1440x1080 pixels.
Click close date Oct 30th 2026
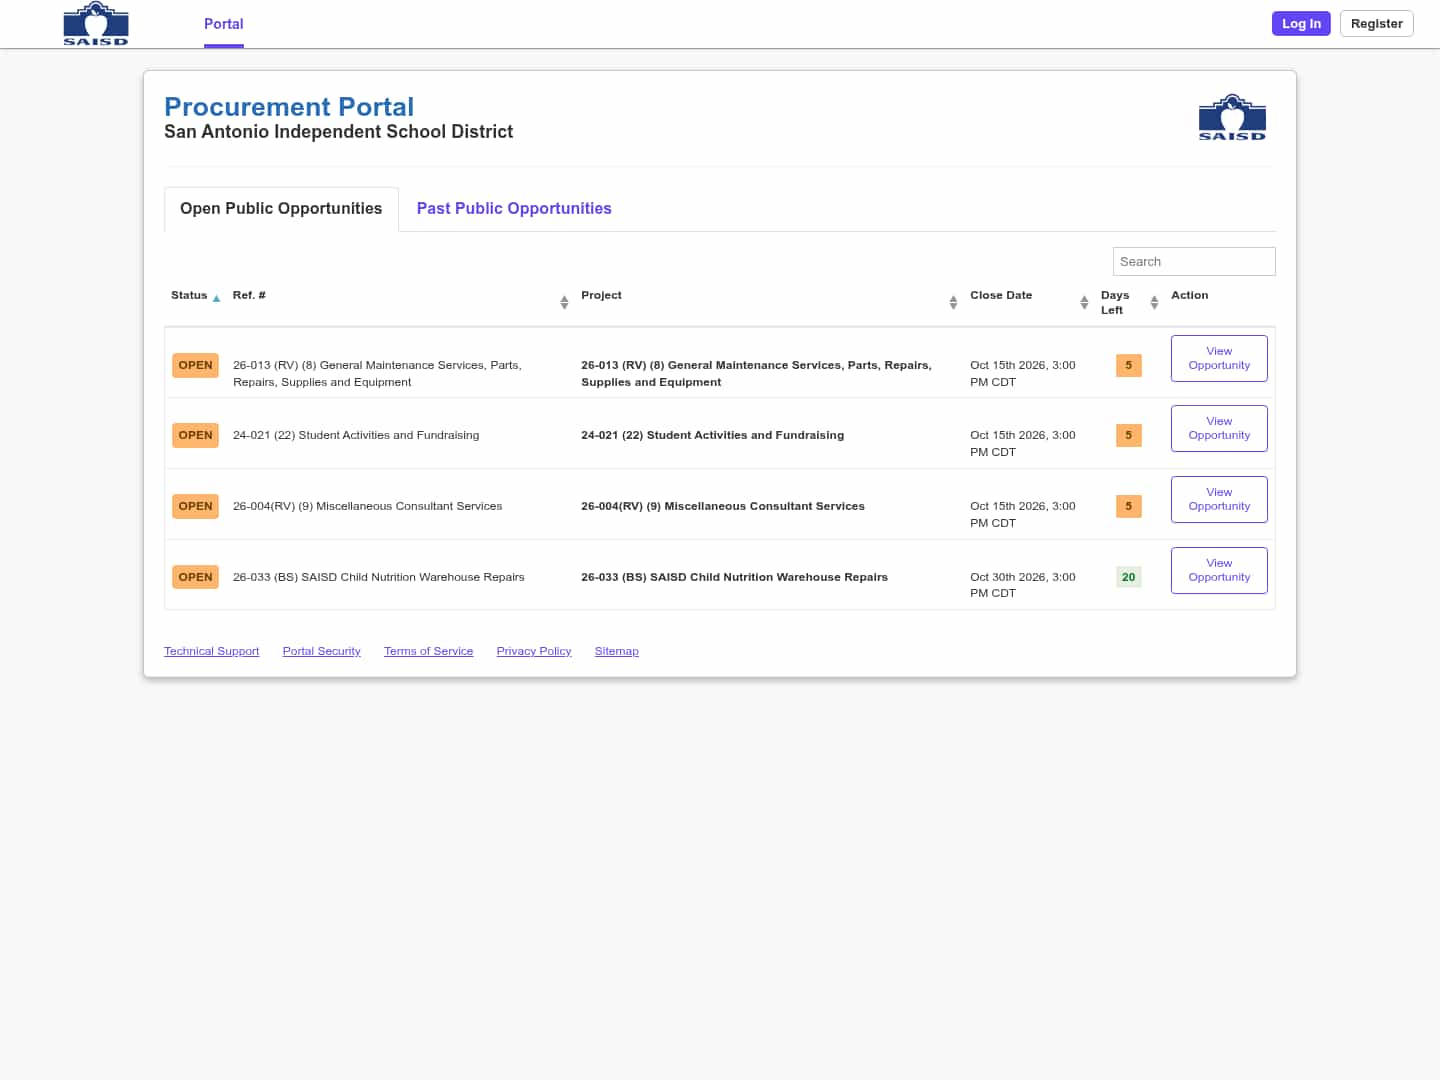(x=1022, y=585)
